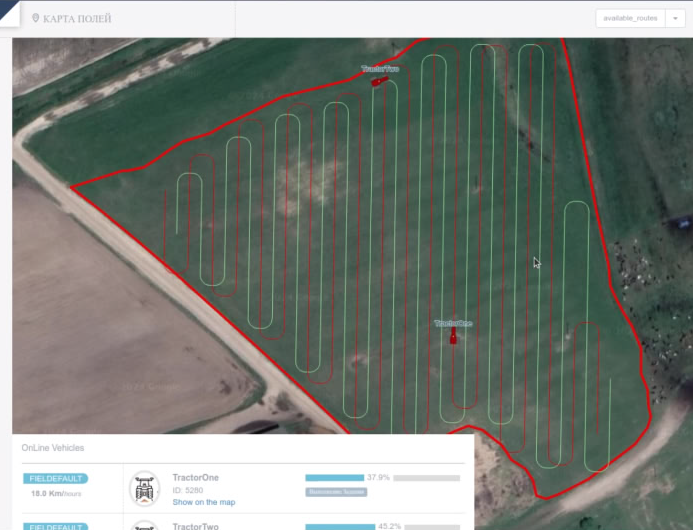Click the TractorOne vehicle avatar icon
The image size is (693, 530).
click(144, 489)
